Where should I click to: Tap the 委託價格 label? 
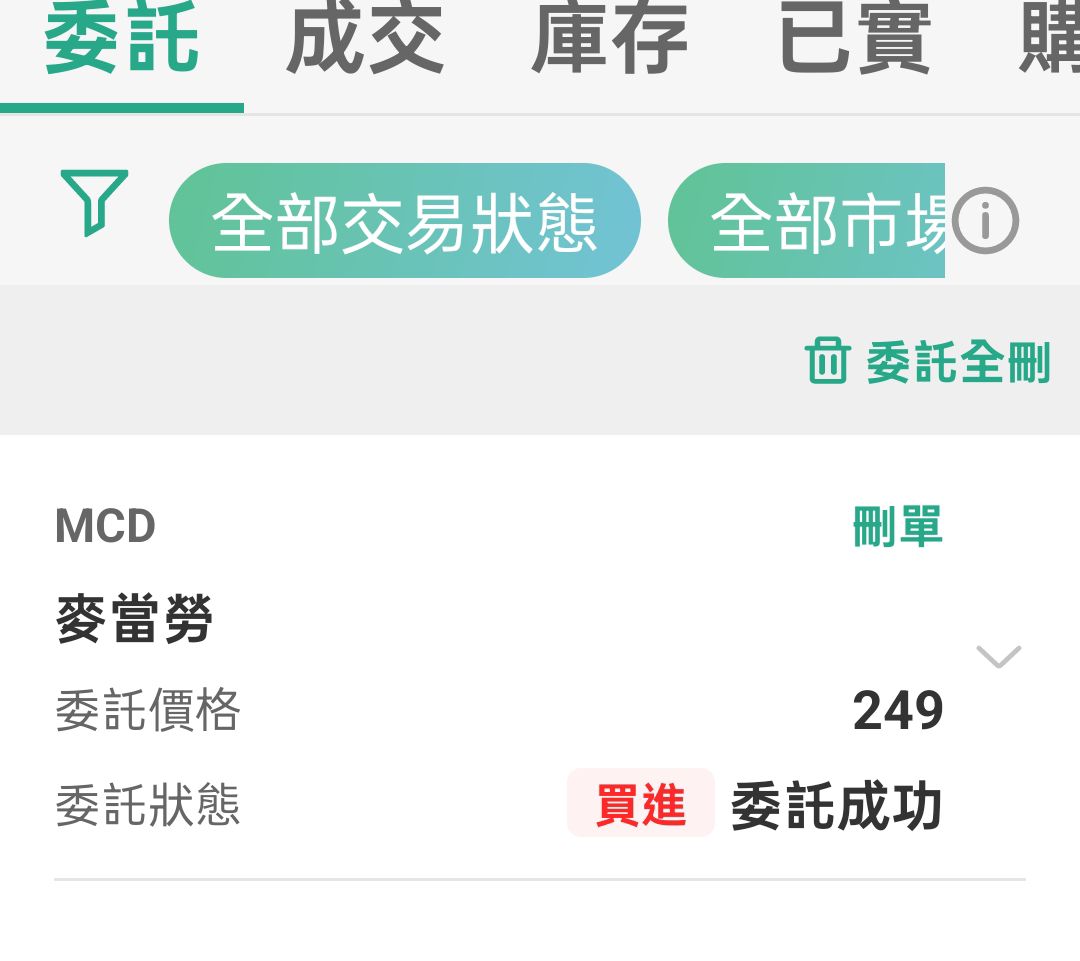pos(147,710)
